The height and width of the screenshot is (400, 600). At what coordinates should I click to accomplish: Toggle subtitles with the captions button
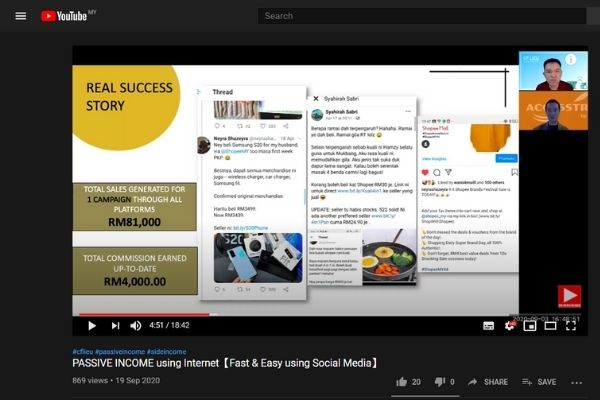click(x=489, y=326)
